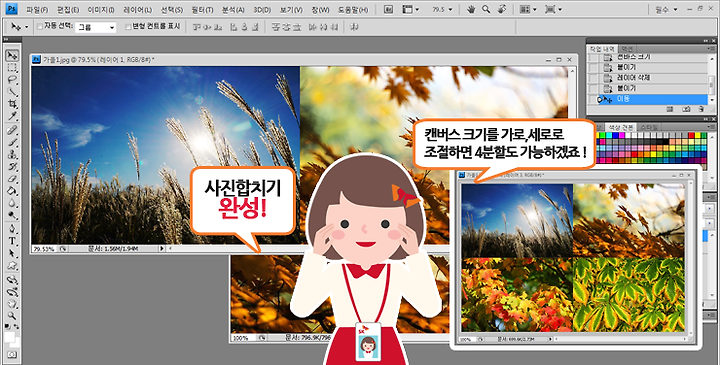This screenshot has width=720, height=365.
Task: Select the Move tool in the toolbox
Action: pyautogui.click(x=12, y=56)
